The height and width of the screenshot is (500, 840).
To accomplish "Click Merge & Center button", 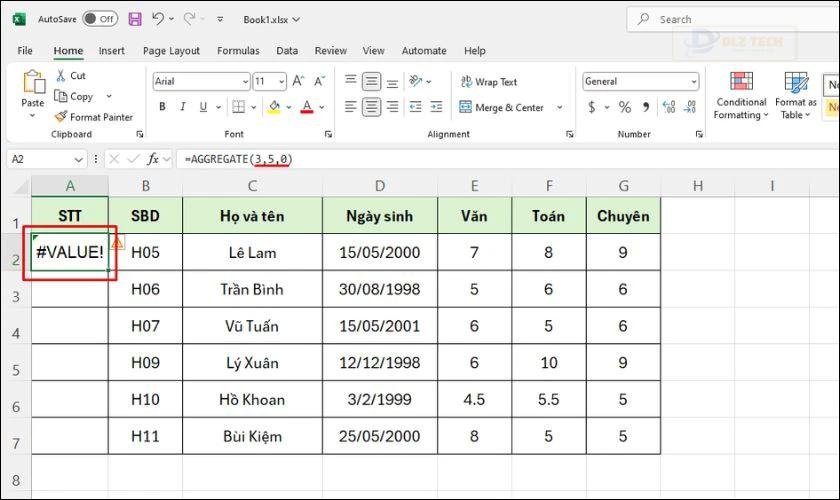I will click(x=502, y=107).
